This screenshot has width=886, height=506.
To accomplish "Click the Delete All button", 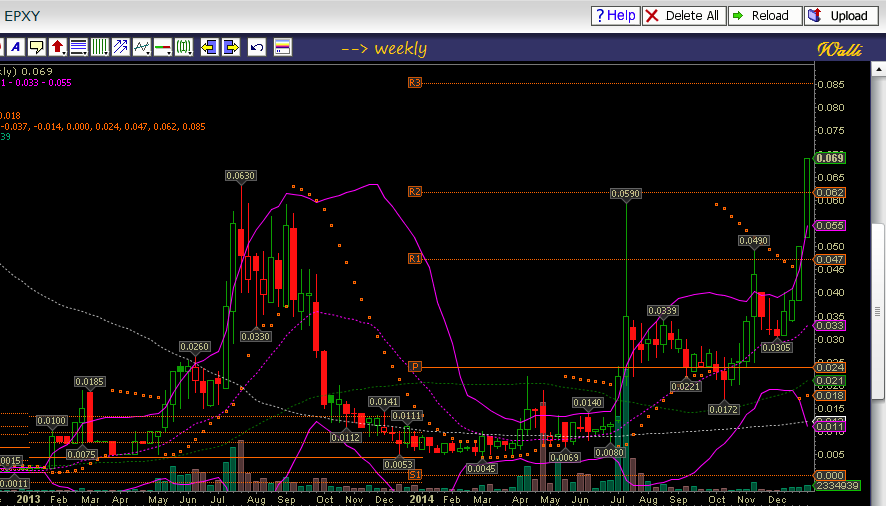I will (x=684, y=16).
